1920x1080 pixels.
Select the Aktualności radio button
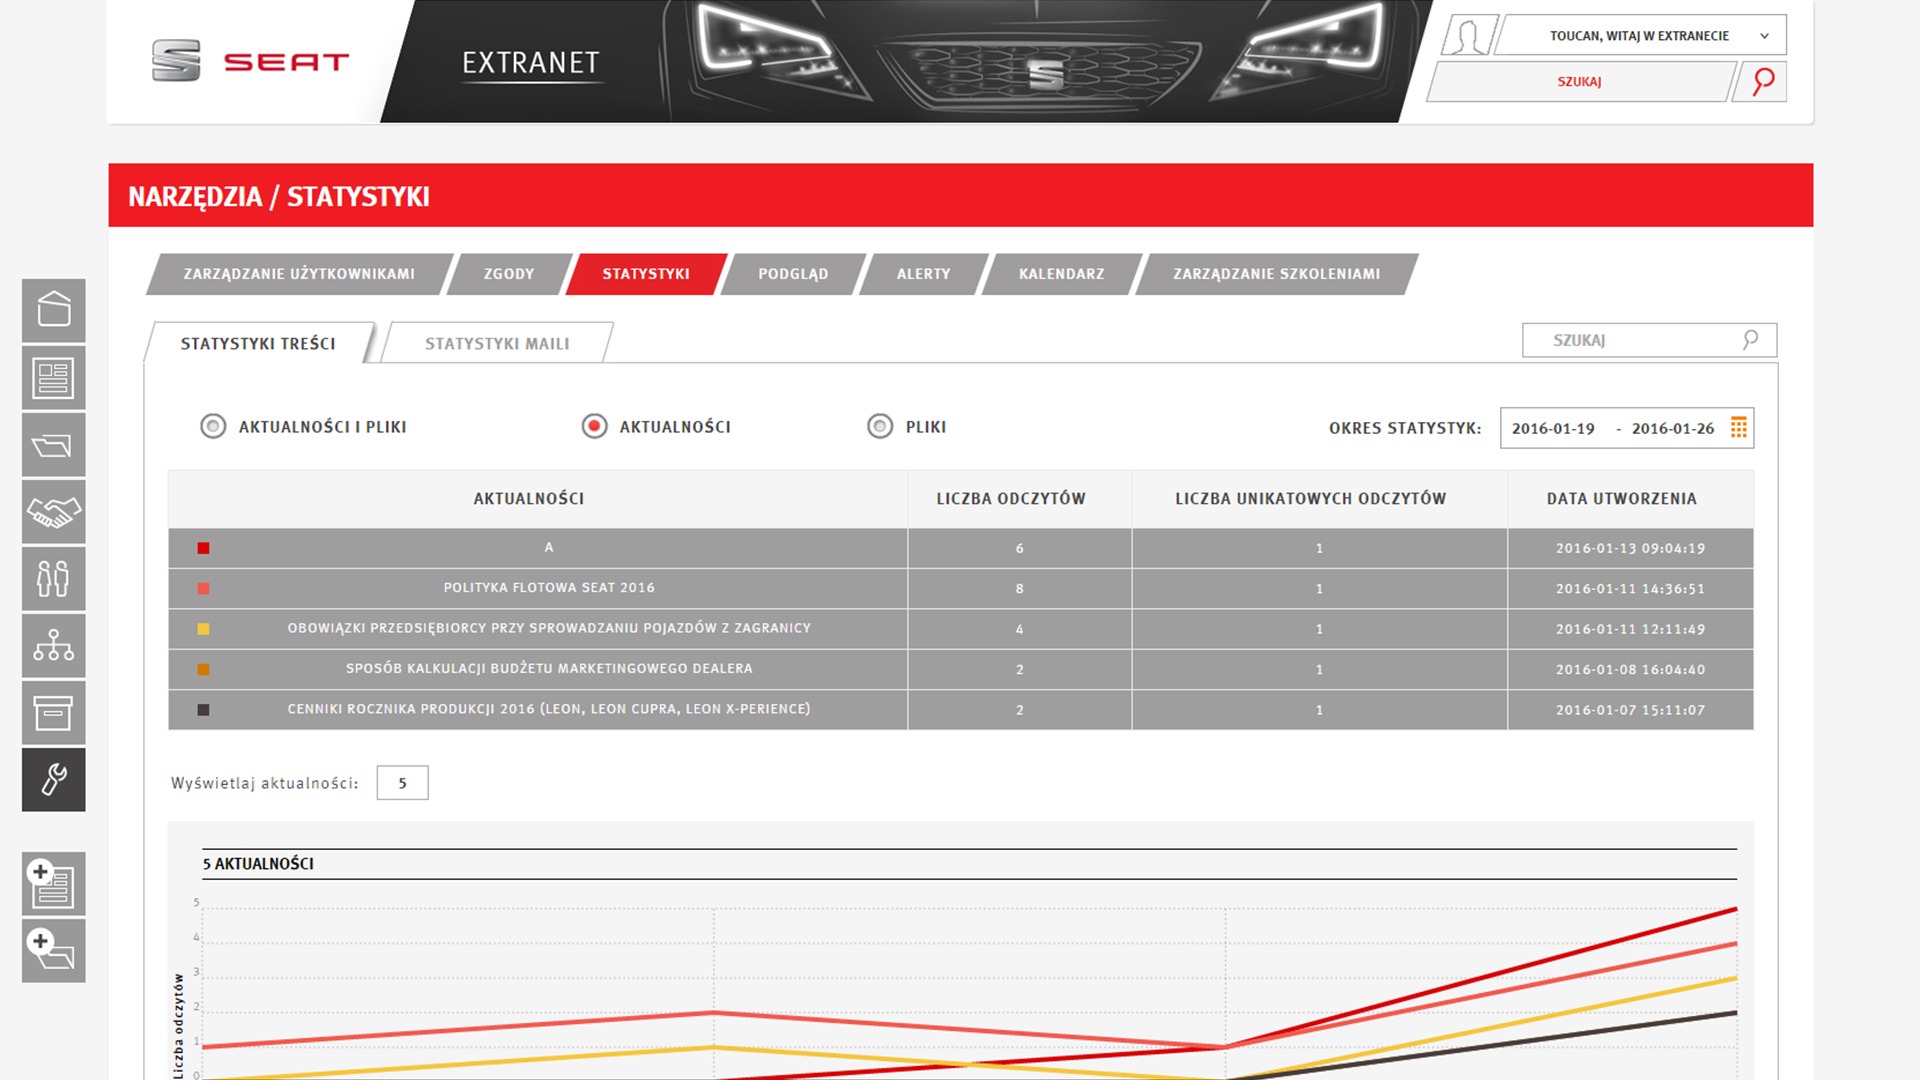tap(594, 427)
